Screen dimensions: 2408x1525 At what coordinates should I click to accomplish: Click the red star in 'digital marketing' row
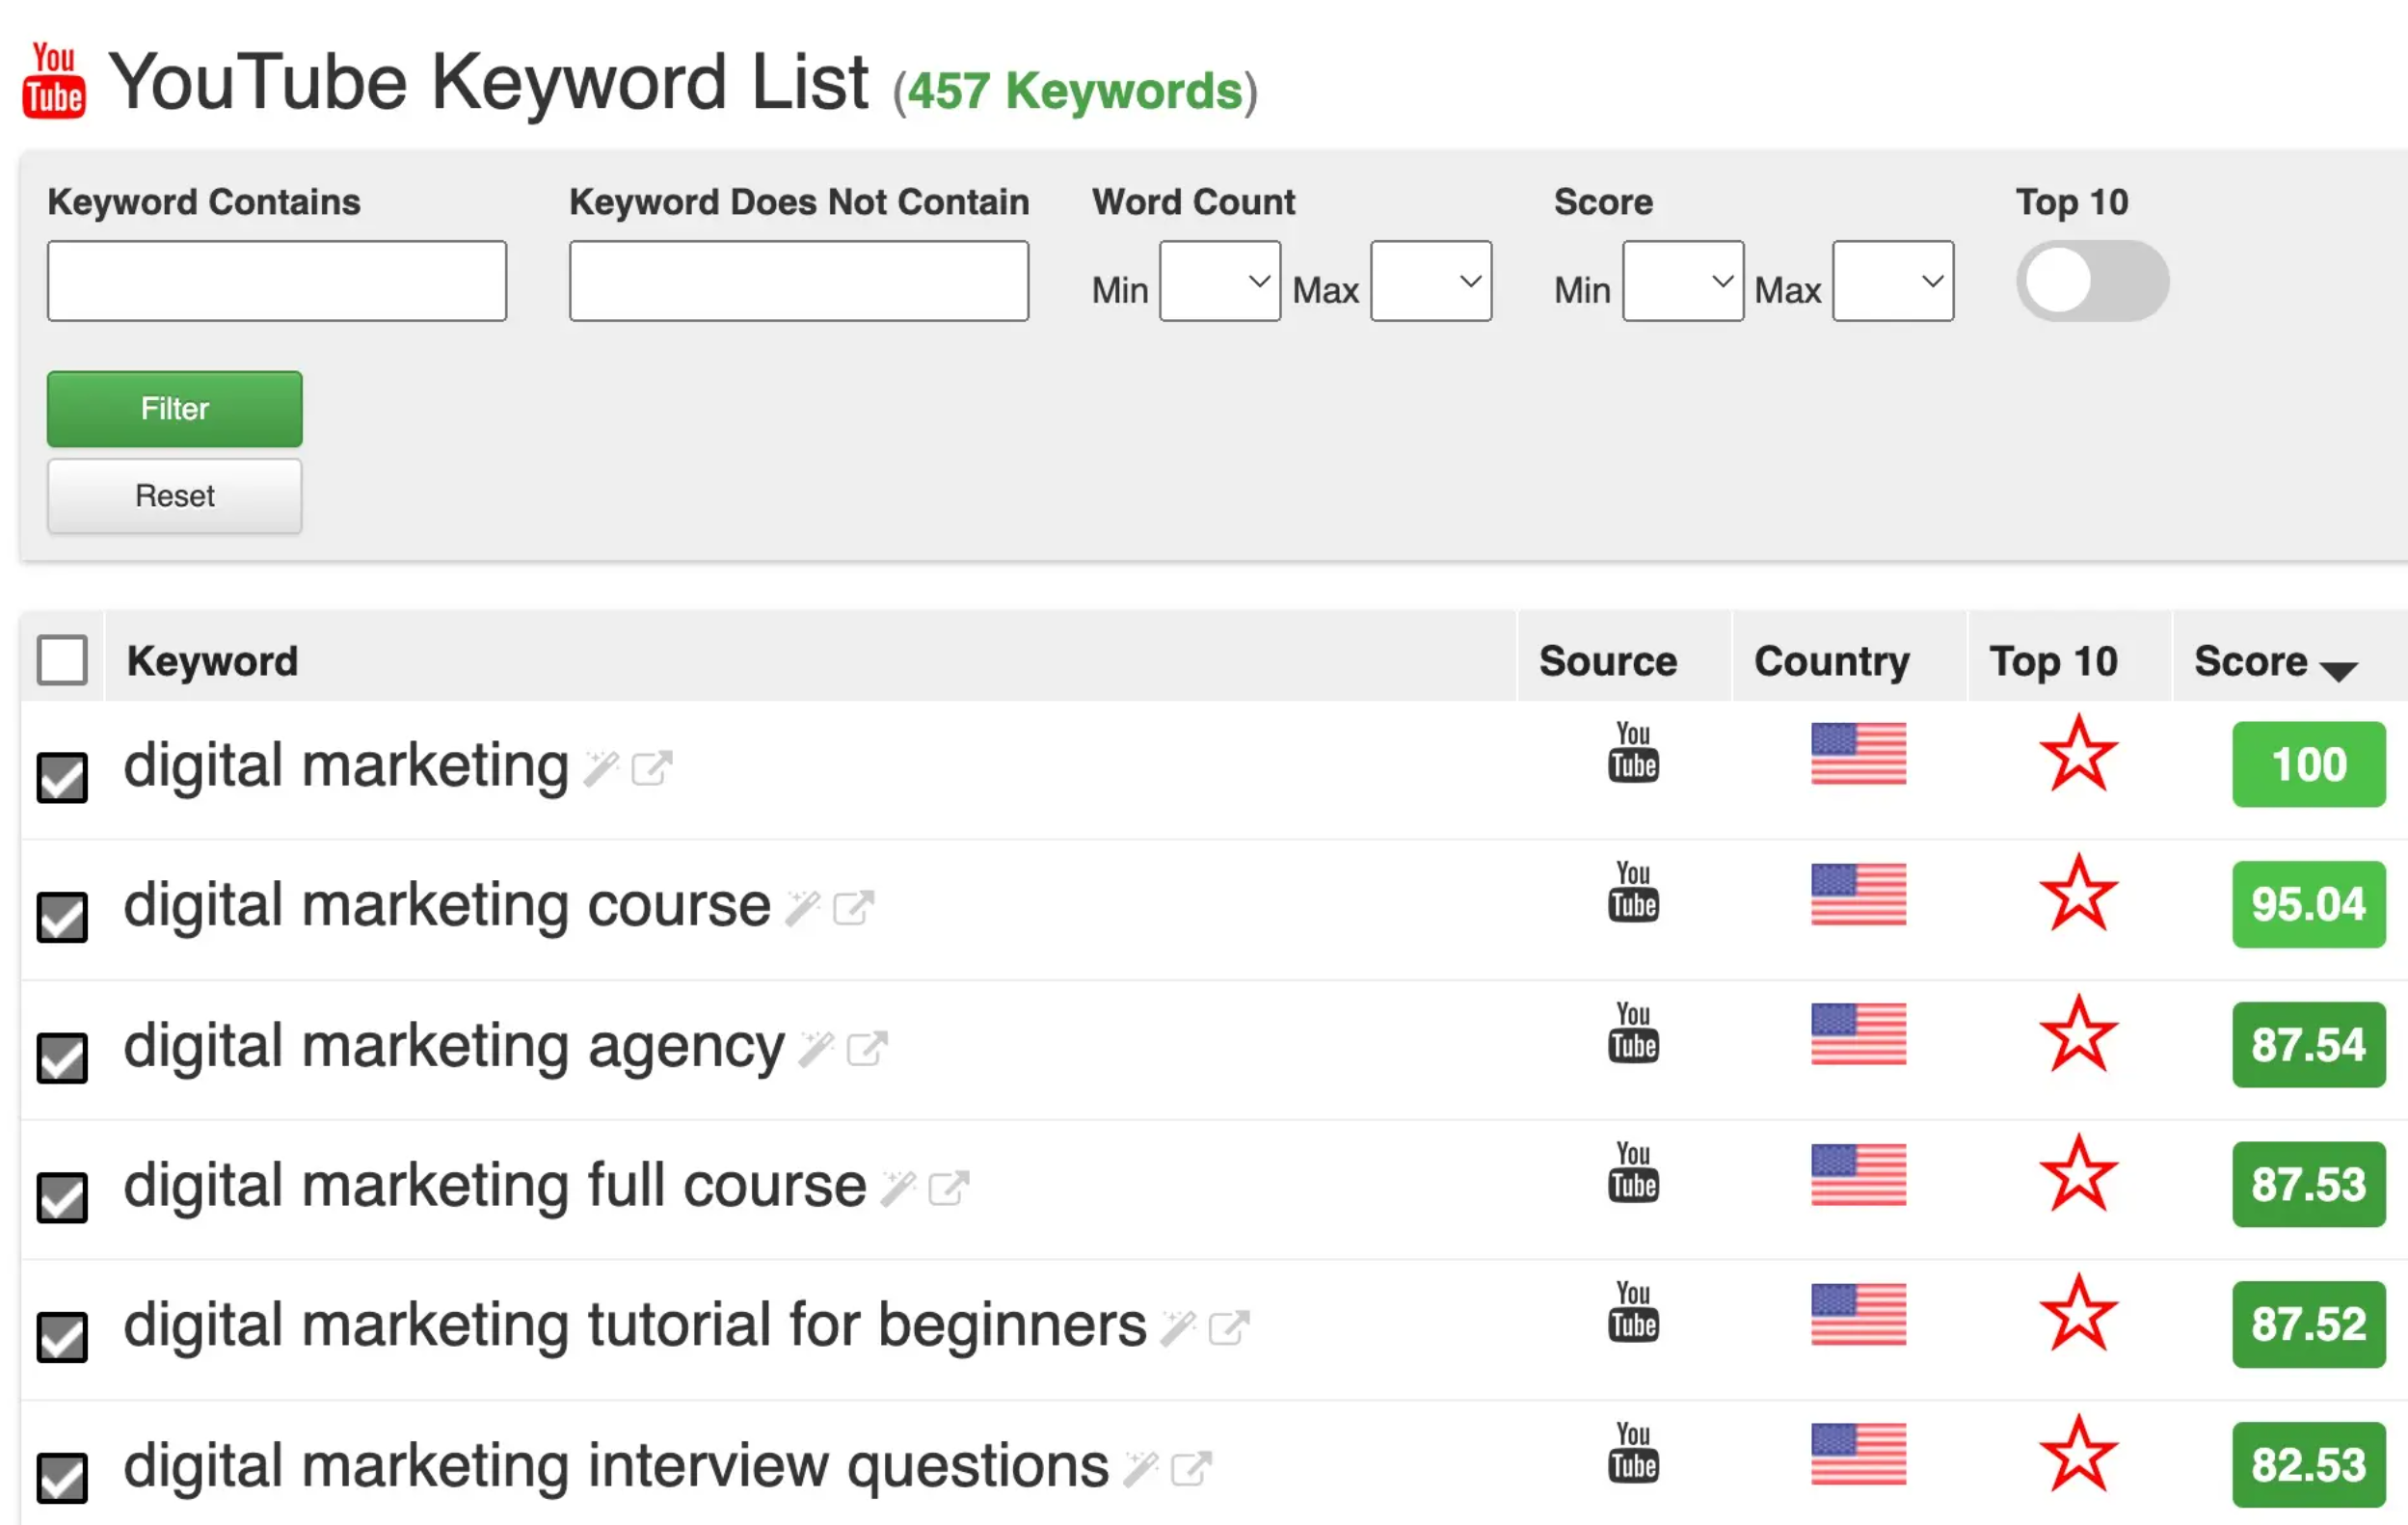[x=2078, y=754]
